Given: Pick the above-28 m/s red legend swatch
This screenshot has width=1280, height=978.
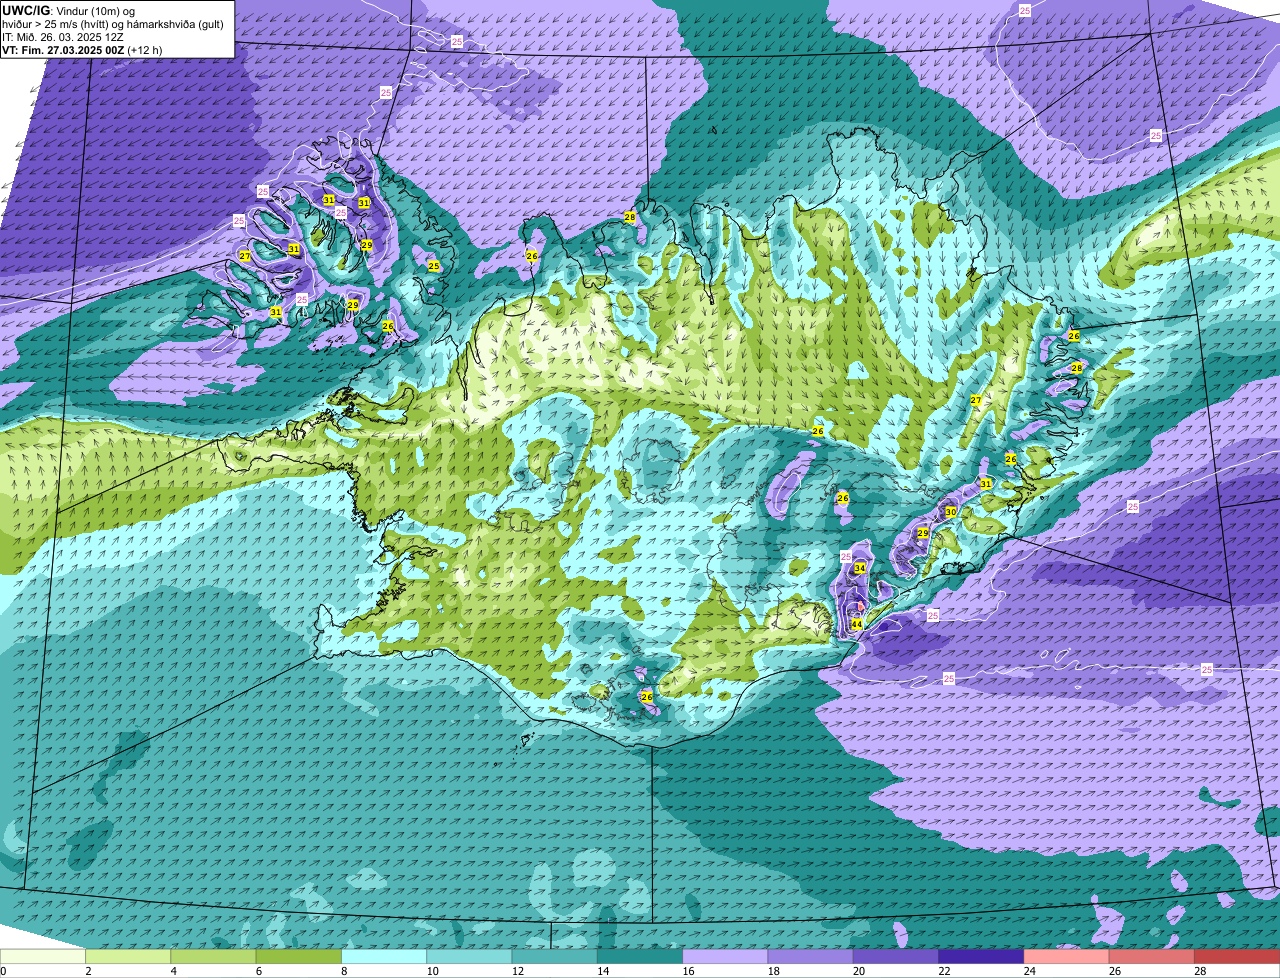Looking at the screenshot, I should pyautogui.click(x=1237, y=957).
